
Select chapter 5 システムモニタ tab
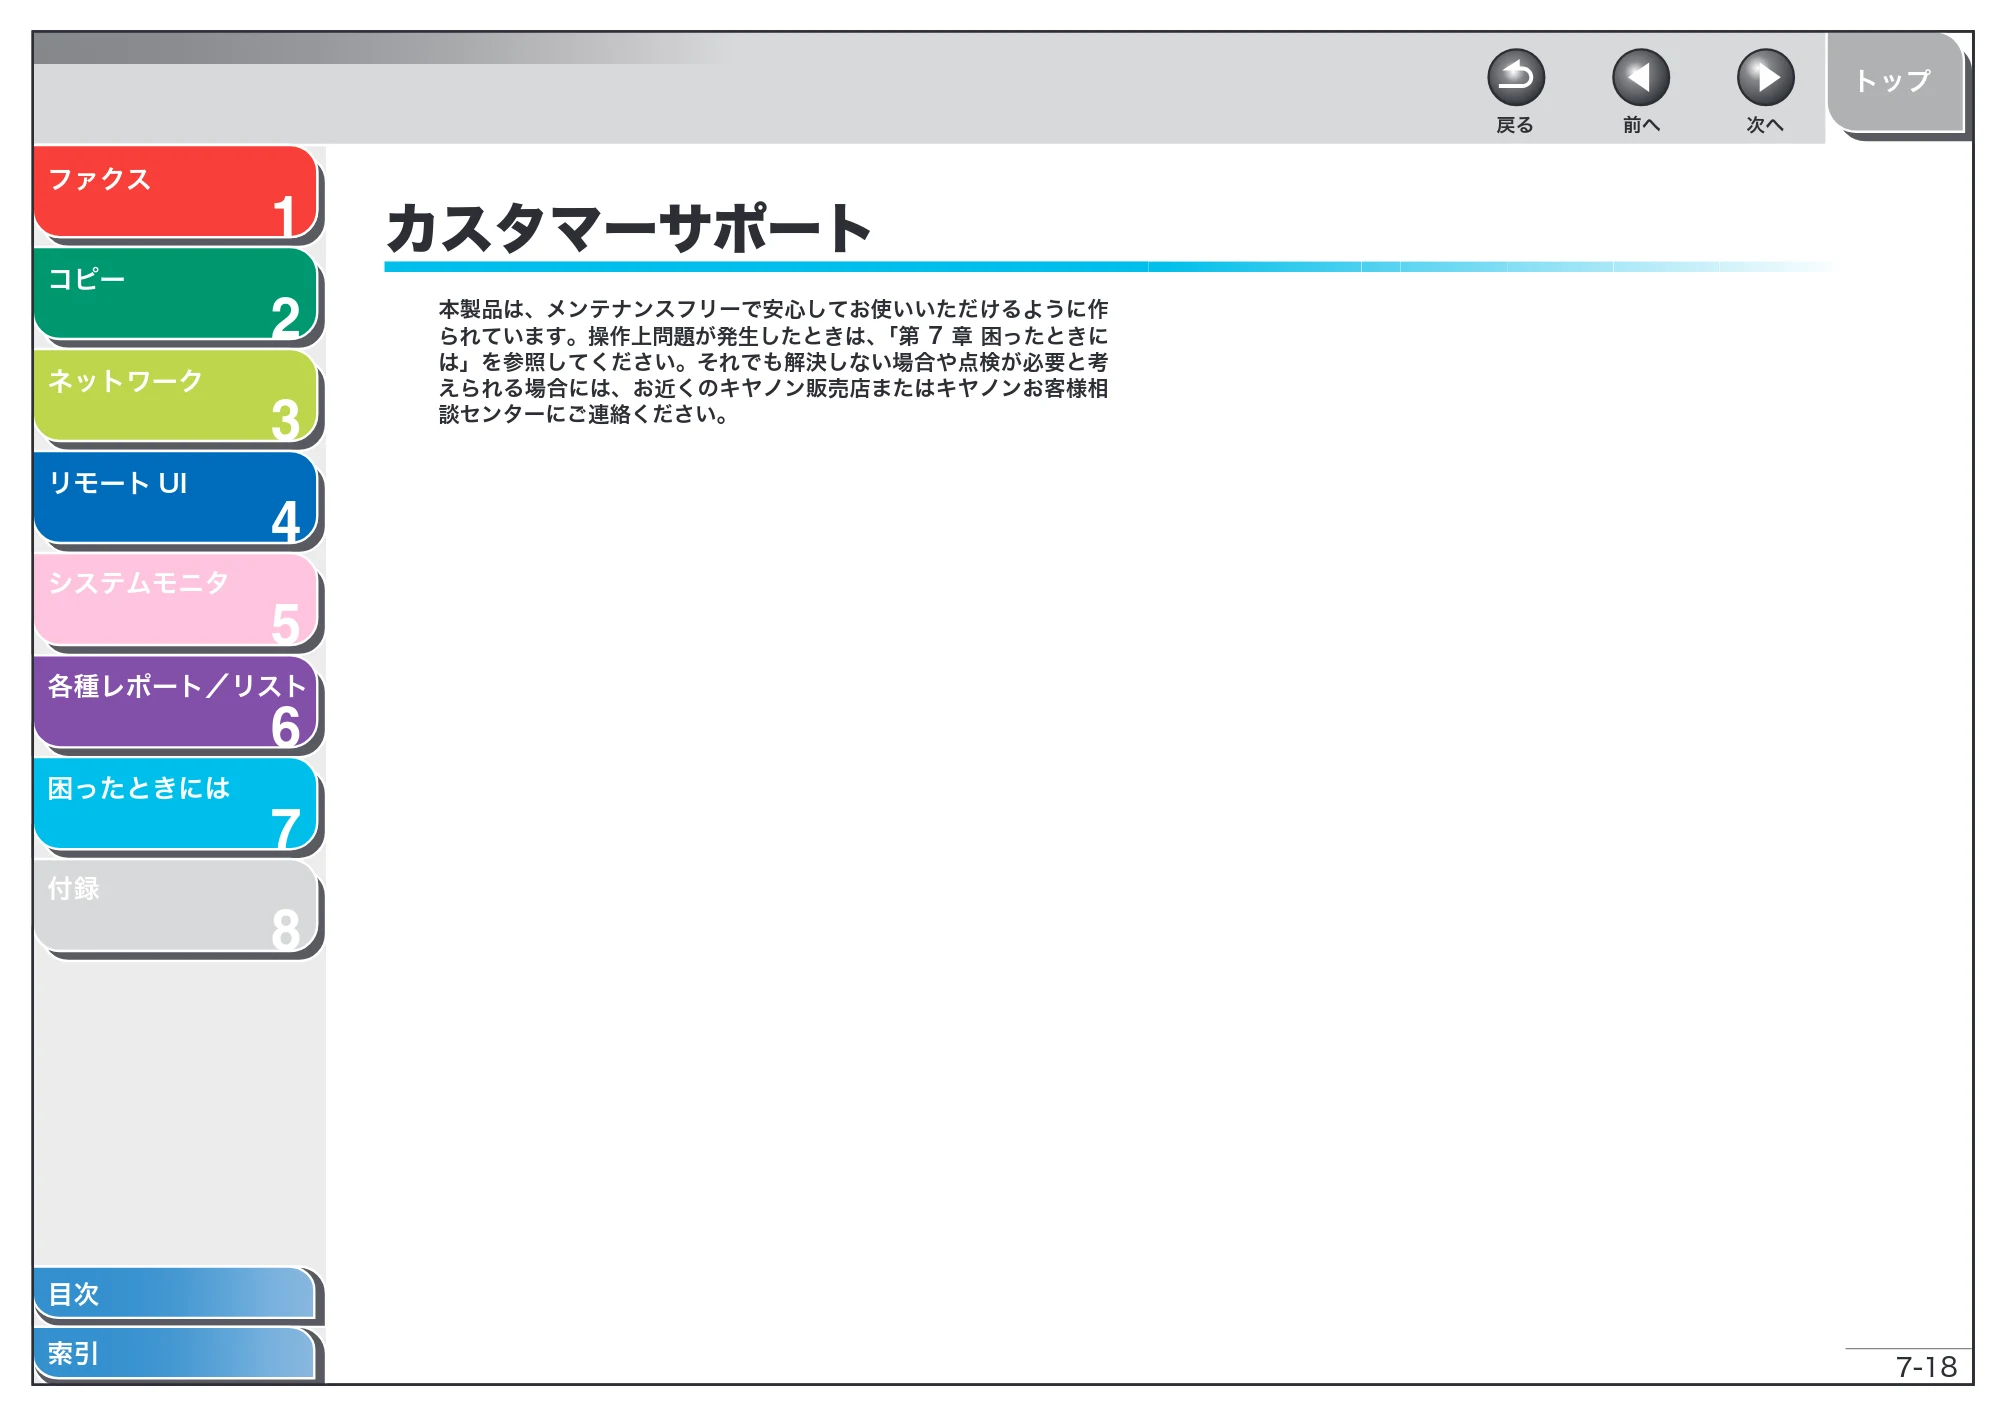tap(176, 600)
